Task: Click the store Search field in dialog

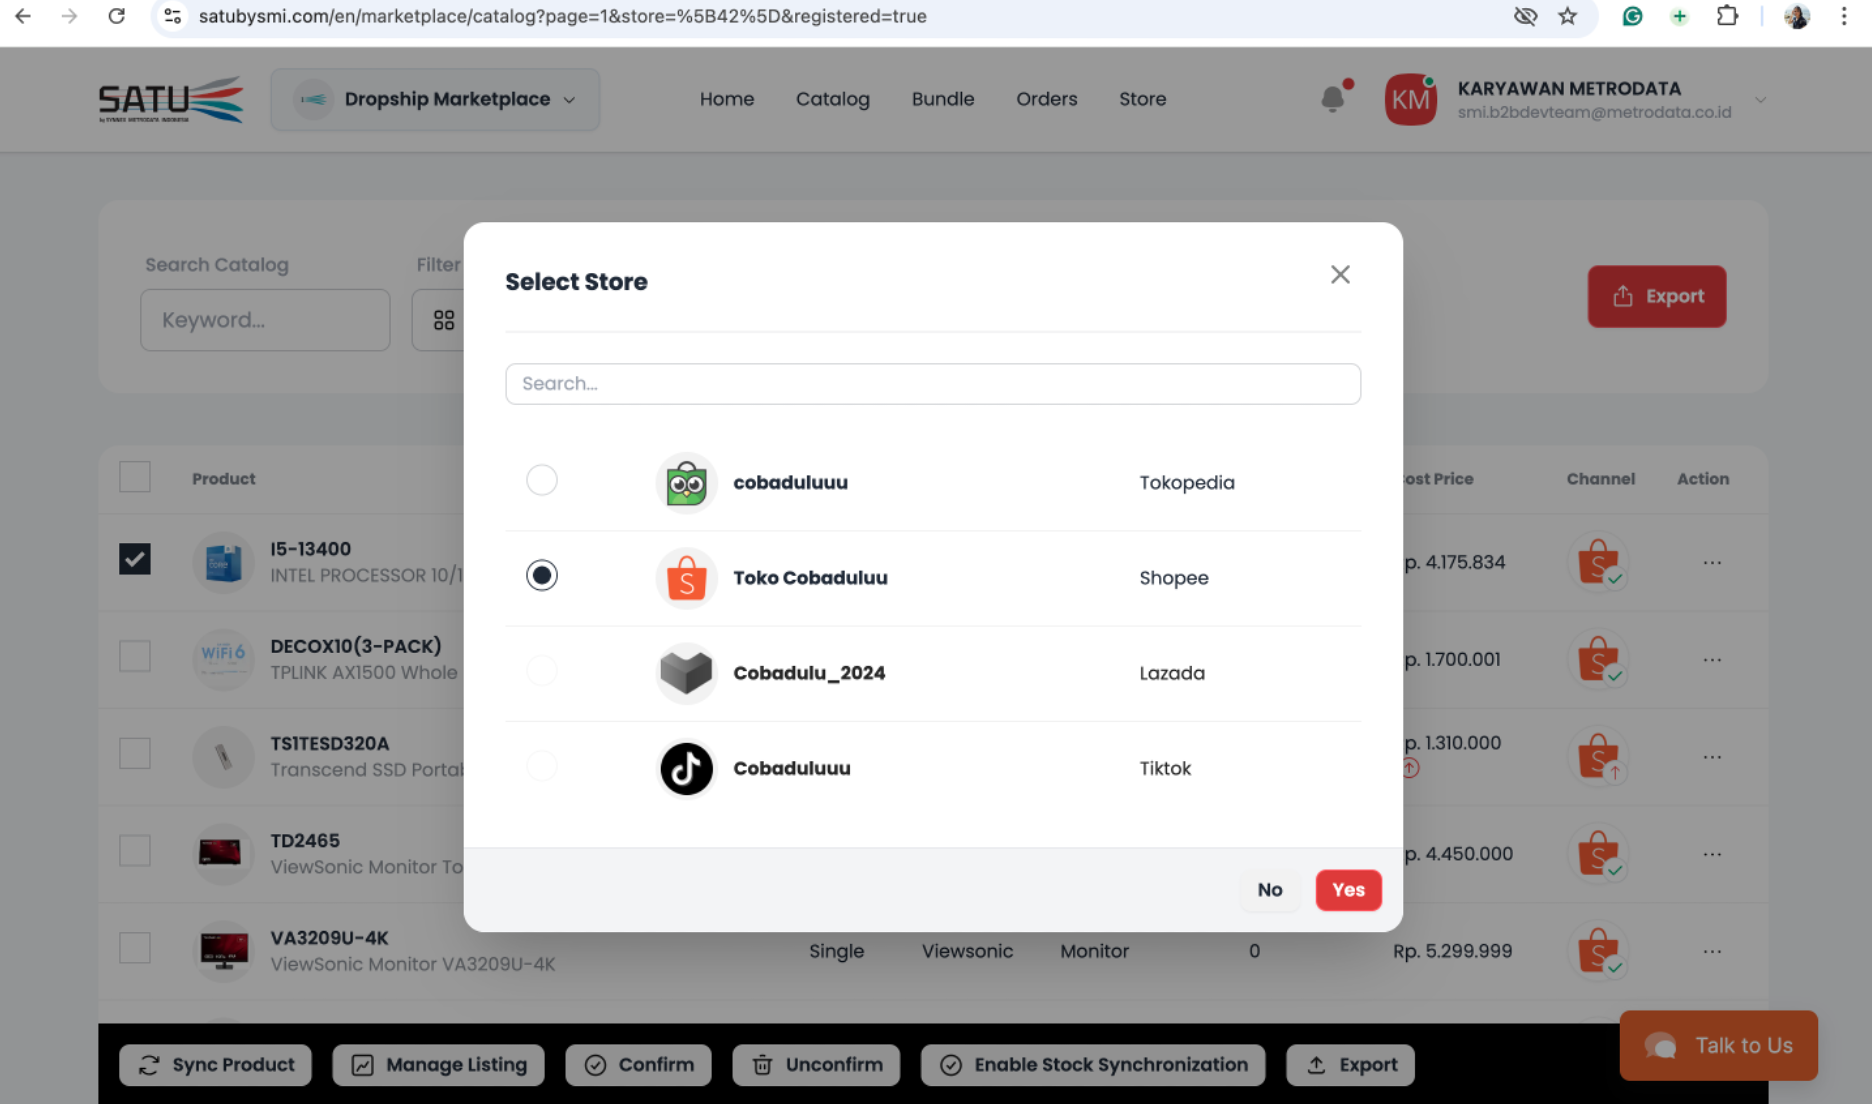Action: pyautogui.click(x=932, y=384)
